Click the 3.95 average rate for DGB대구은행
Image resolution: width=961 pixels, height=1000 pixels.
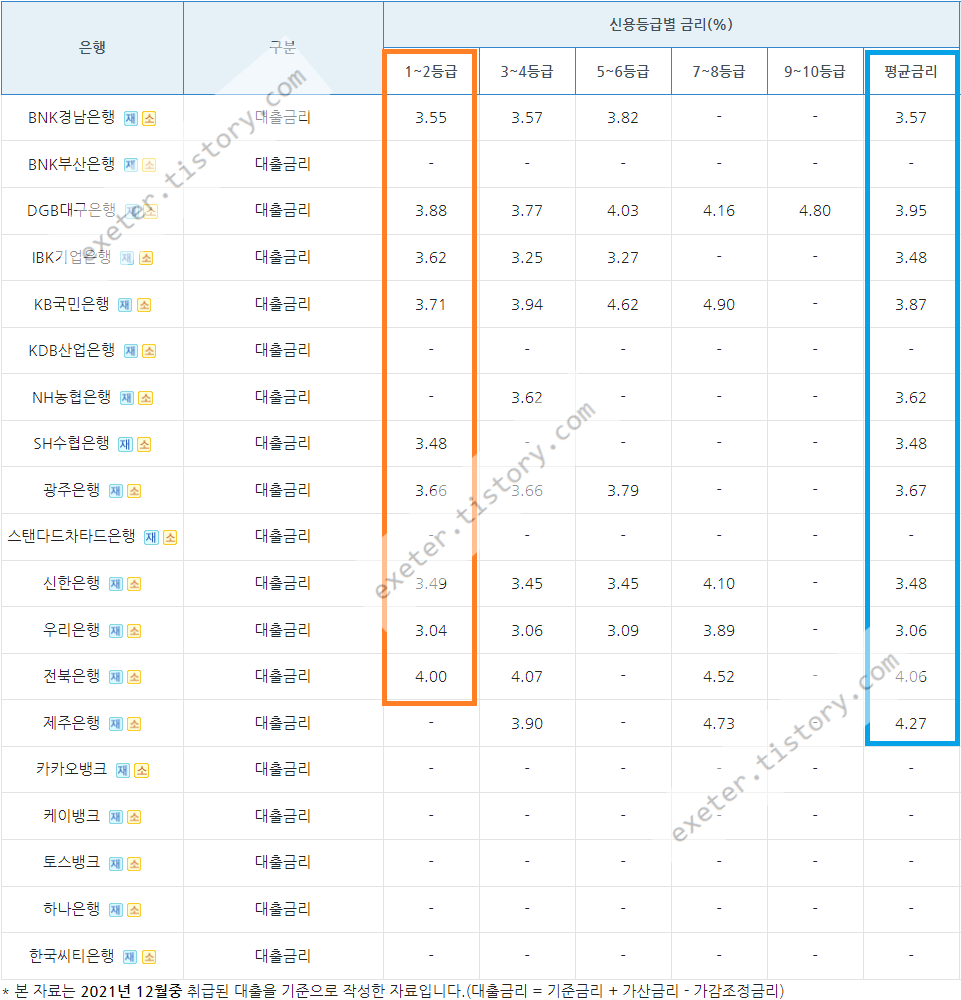pos(911,211)
